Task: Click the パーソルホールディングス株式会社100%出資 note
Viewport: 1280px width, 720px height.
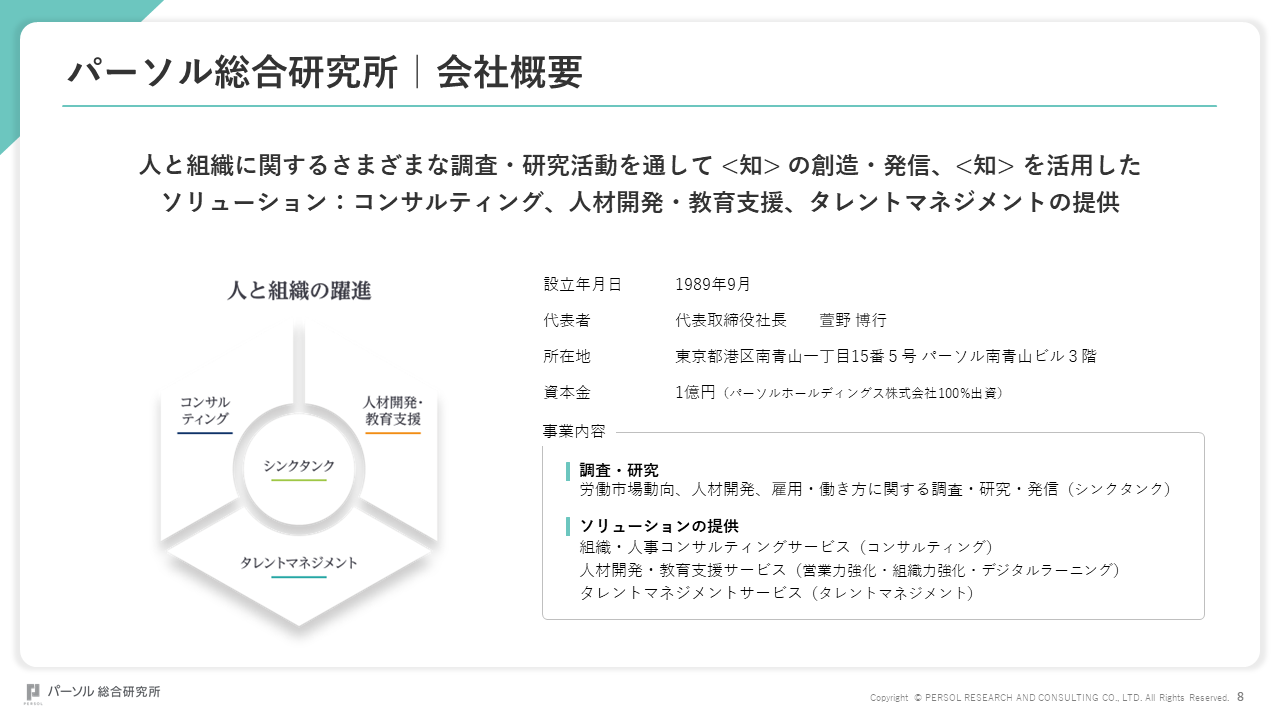Action: coord(864,394)
